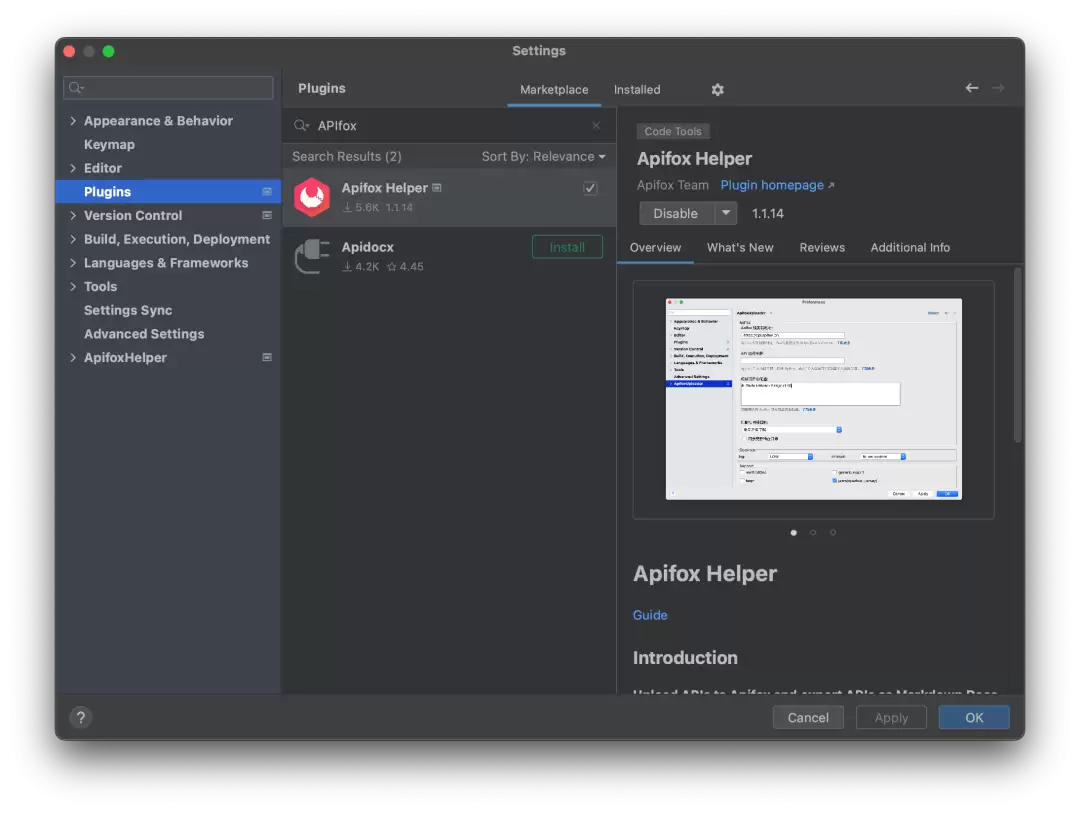This screenshot has width=1080, height=813.
Task: Focus the plugin search field containing APIfox
Action: click(x=449, y=125)
